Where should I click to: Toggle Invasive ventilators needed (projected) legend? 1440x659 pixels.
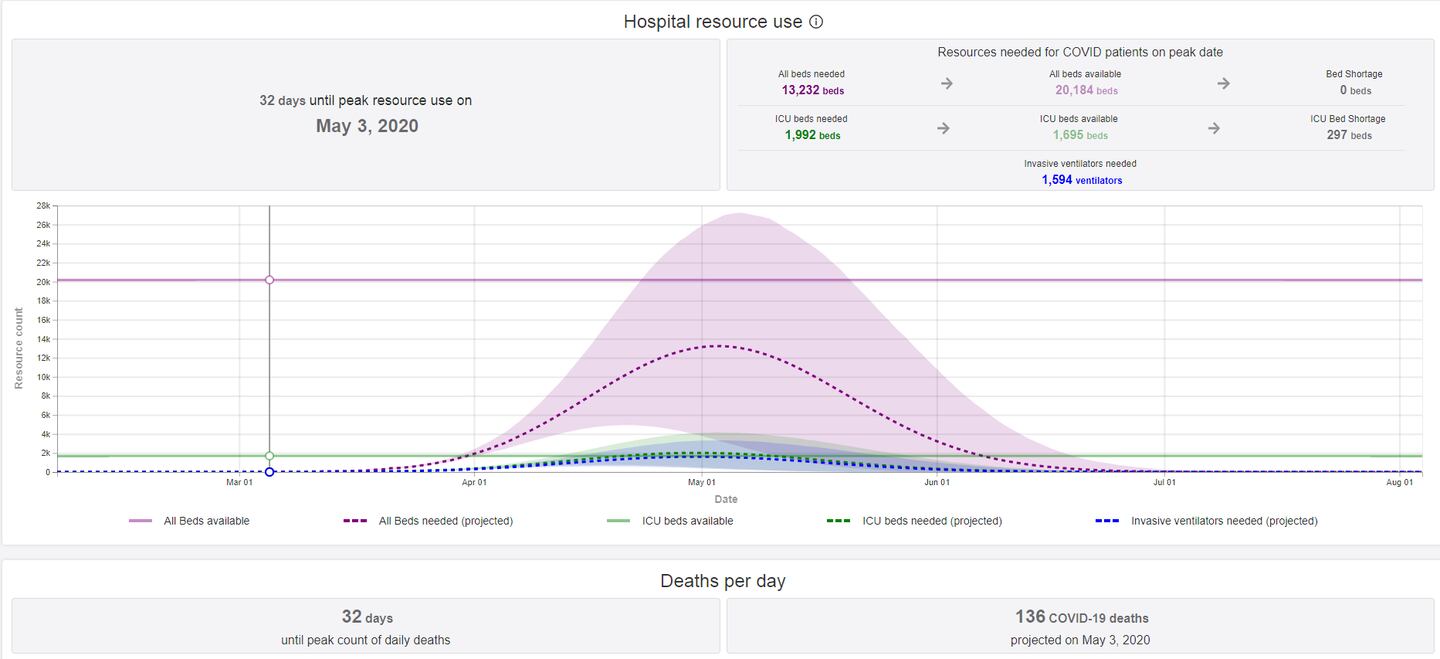1207,521
